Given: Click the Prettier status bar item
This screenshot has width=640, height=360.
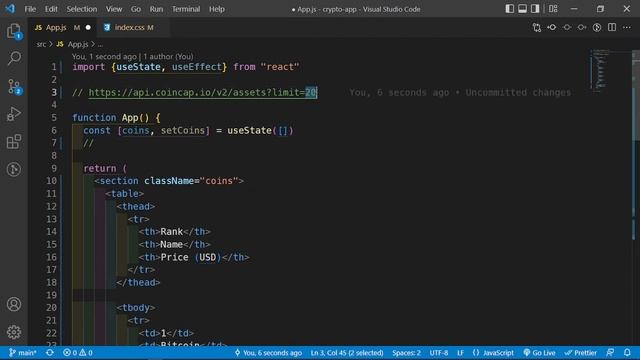Looking at the screenshot, I should tap(581, 353).
